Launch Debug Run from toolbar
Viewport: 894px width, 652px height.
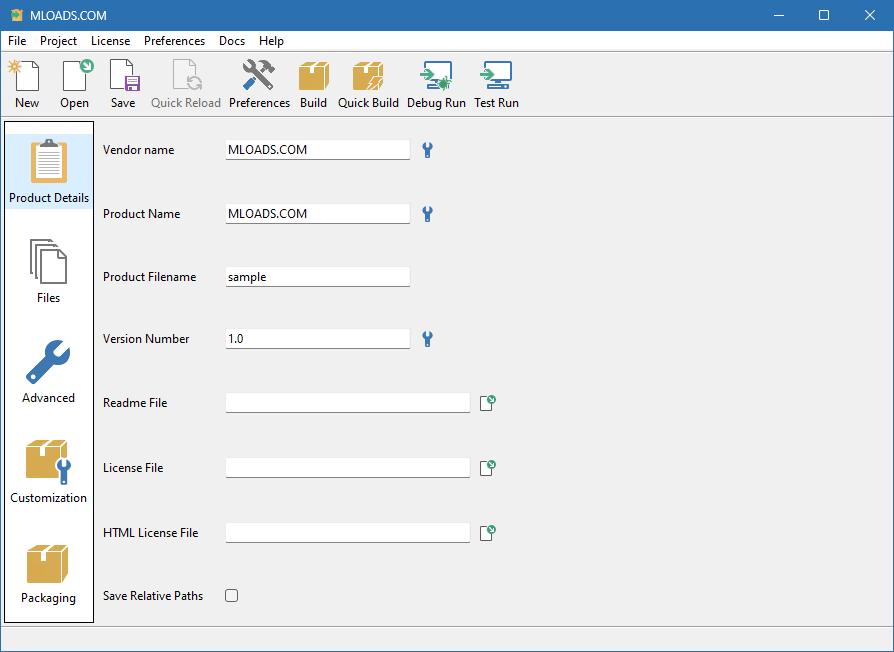coord(436,84)
